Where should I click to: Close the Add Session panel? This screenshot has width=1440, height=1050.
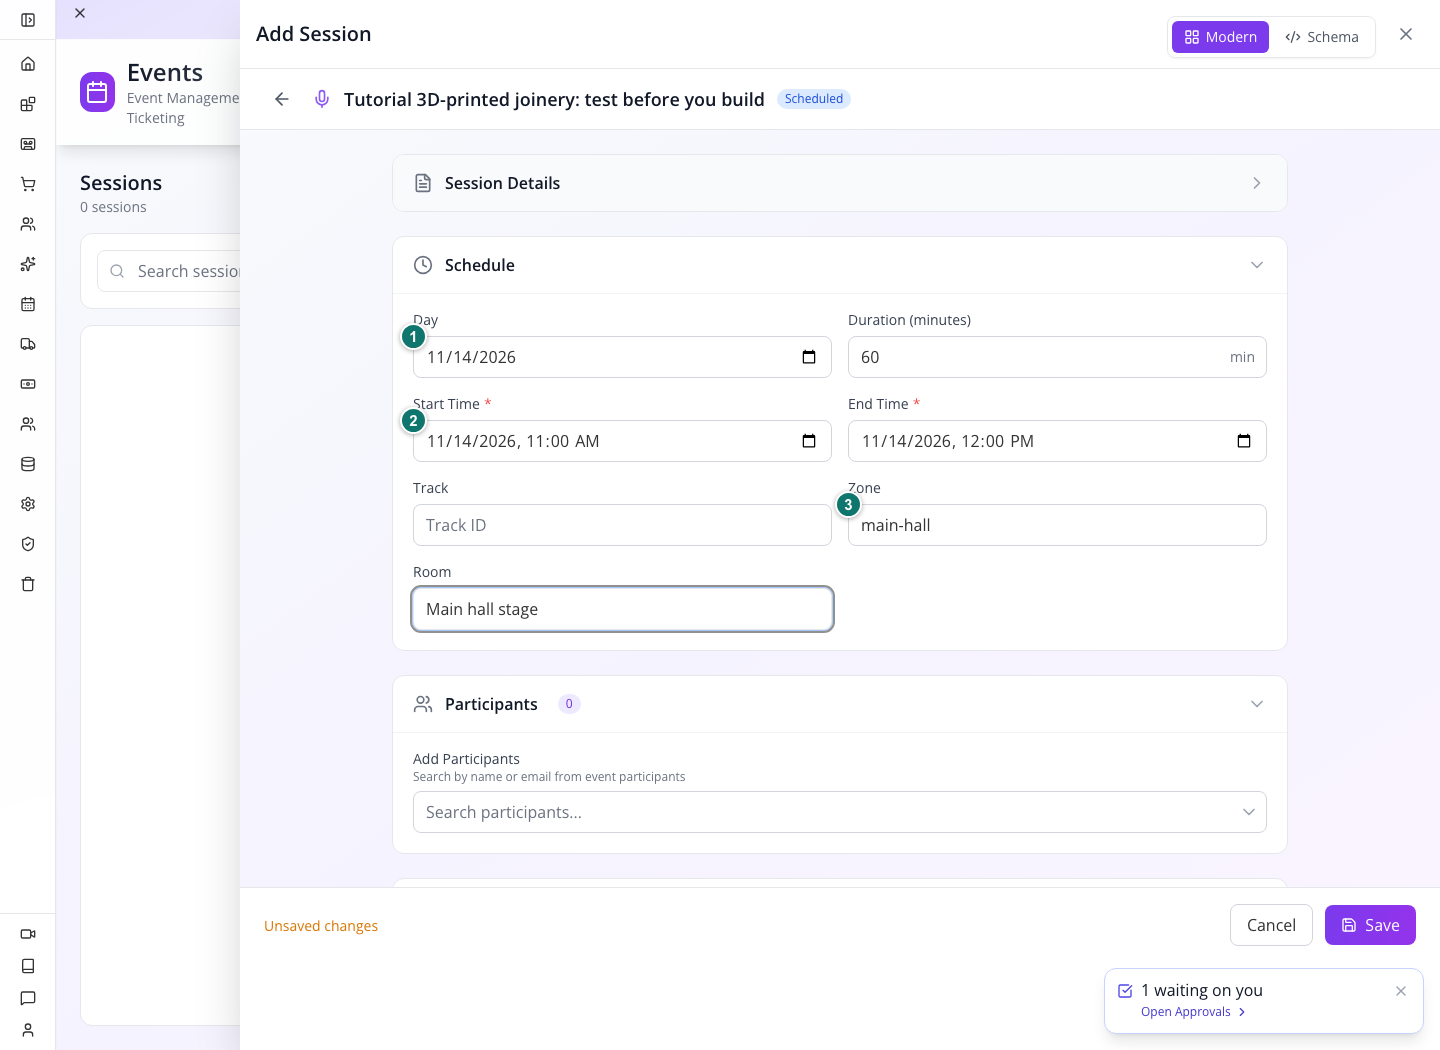[1406, 34]
